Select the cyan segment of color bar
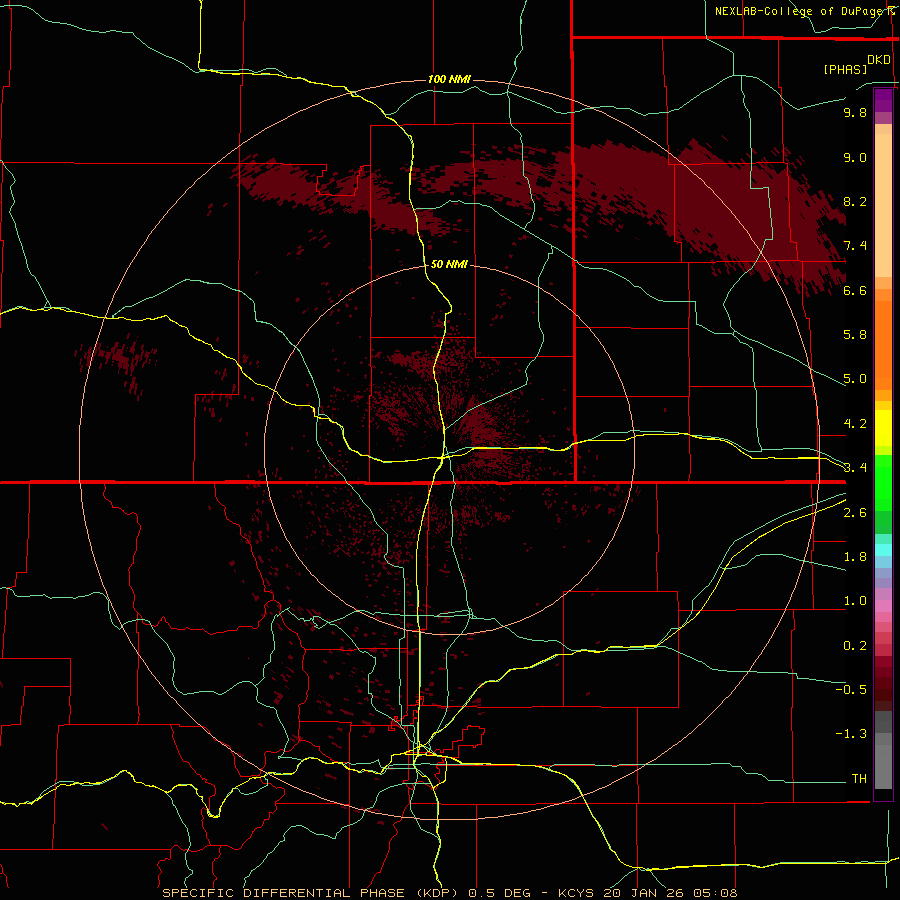 883,550
